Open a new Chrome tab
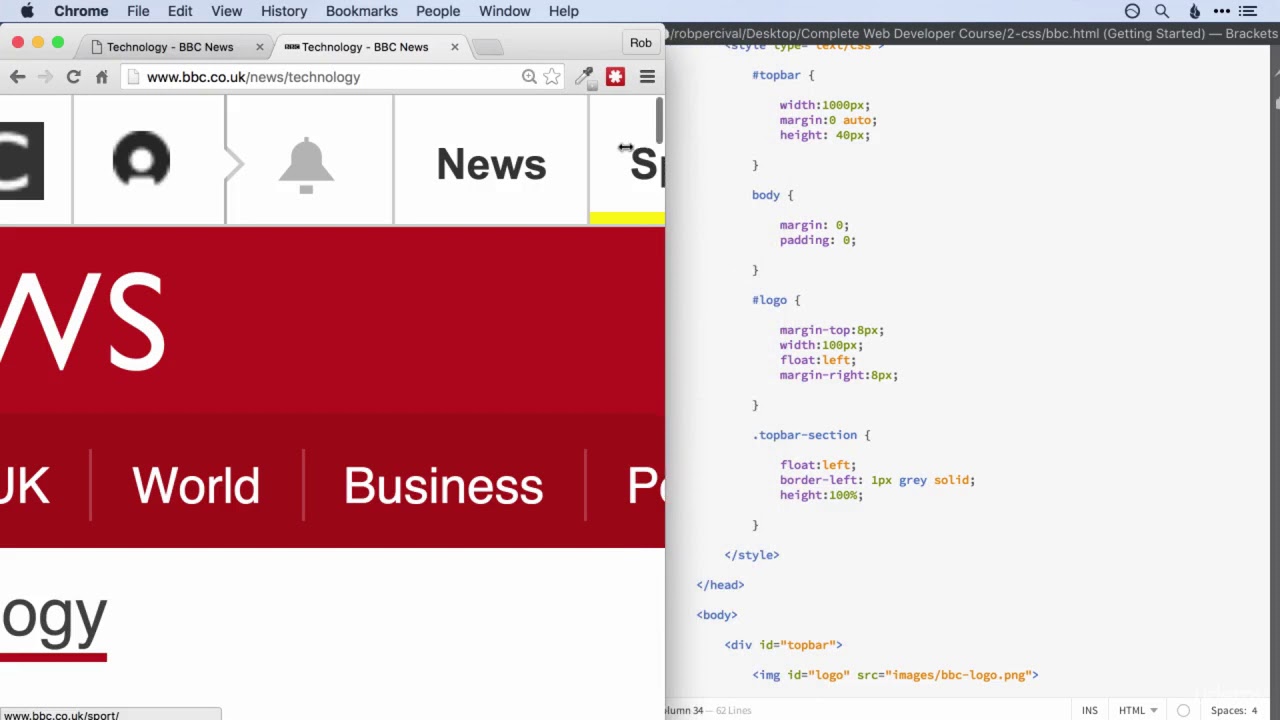 (487, 47)
